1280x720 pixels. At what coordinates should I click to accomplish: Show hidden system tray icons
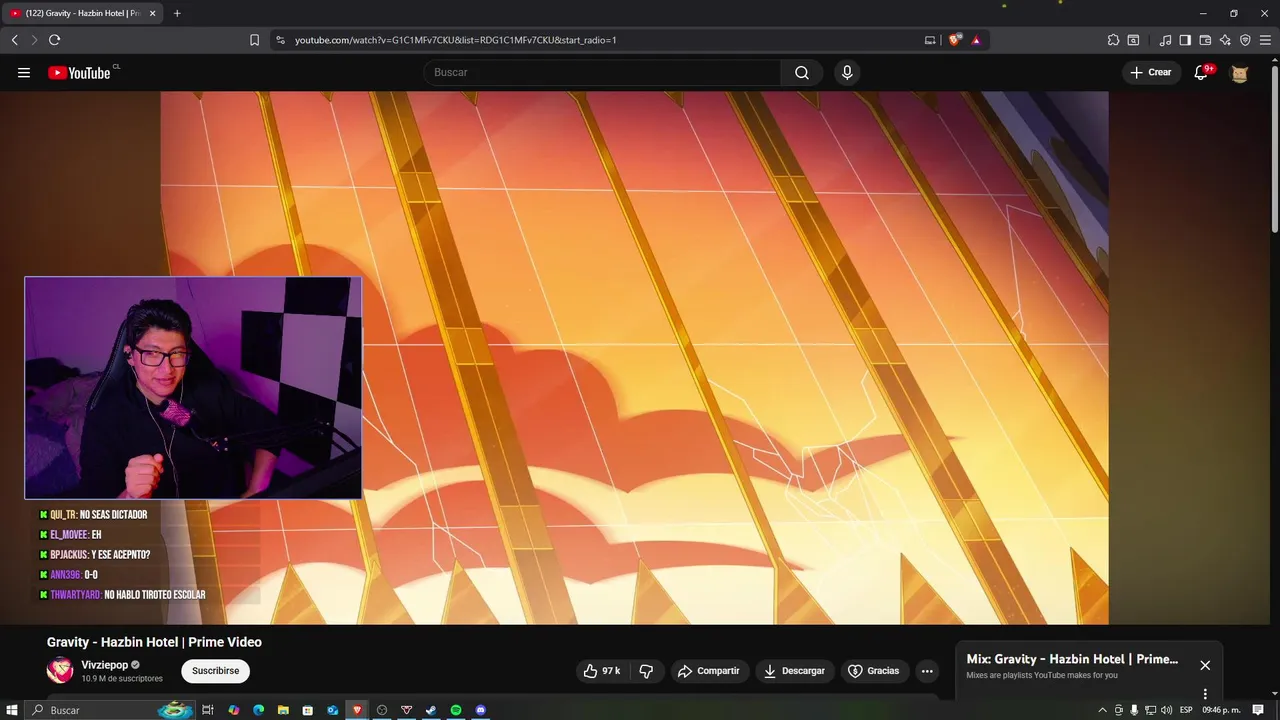tap(1103, 710)
